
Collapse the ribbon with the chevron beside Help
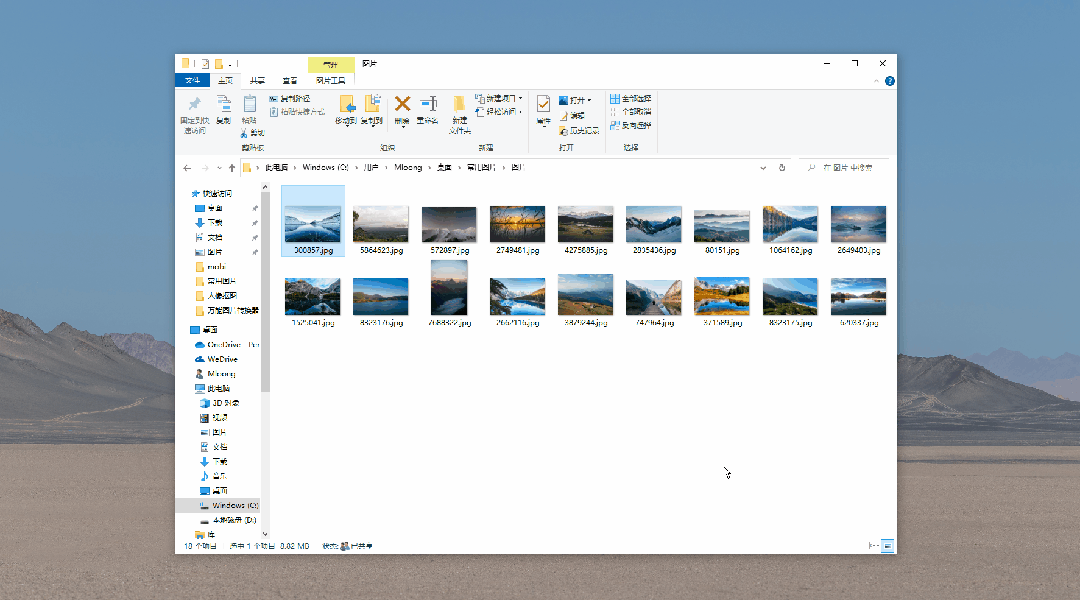pos(876,81)
